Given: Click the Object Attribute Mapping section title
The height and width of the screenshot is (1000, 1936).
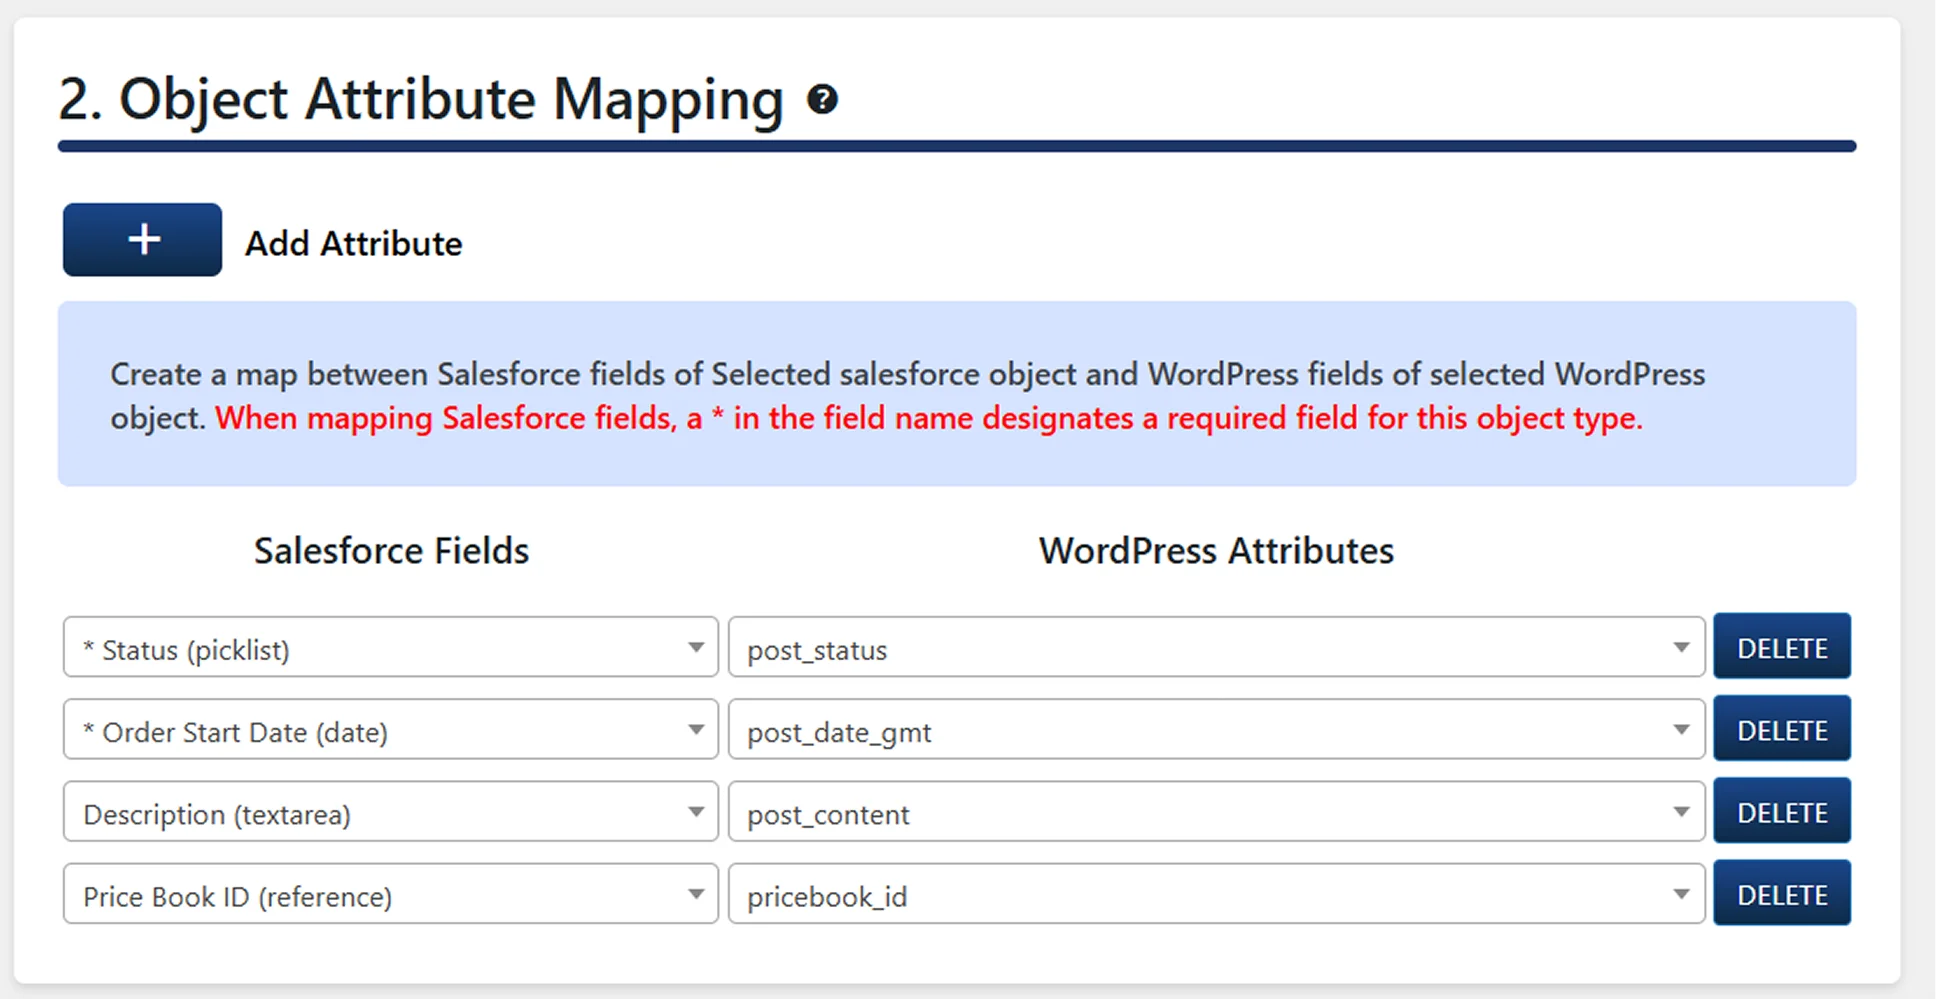Looking at the screenshot, I should (421, 100).
